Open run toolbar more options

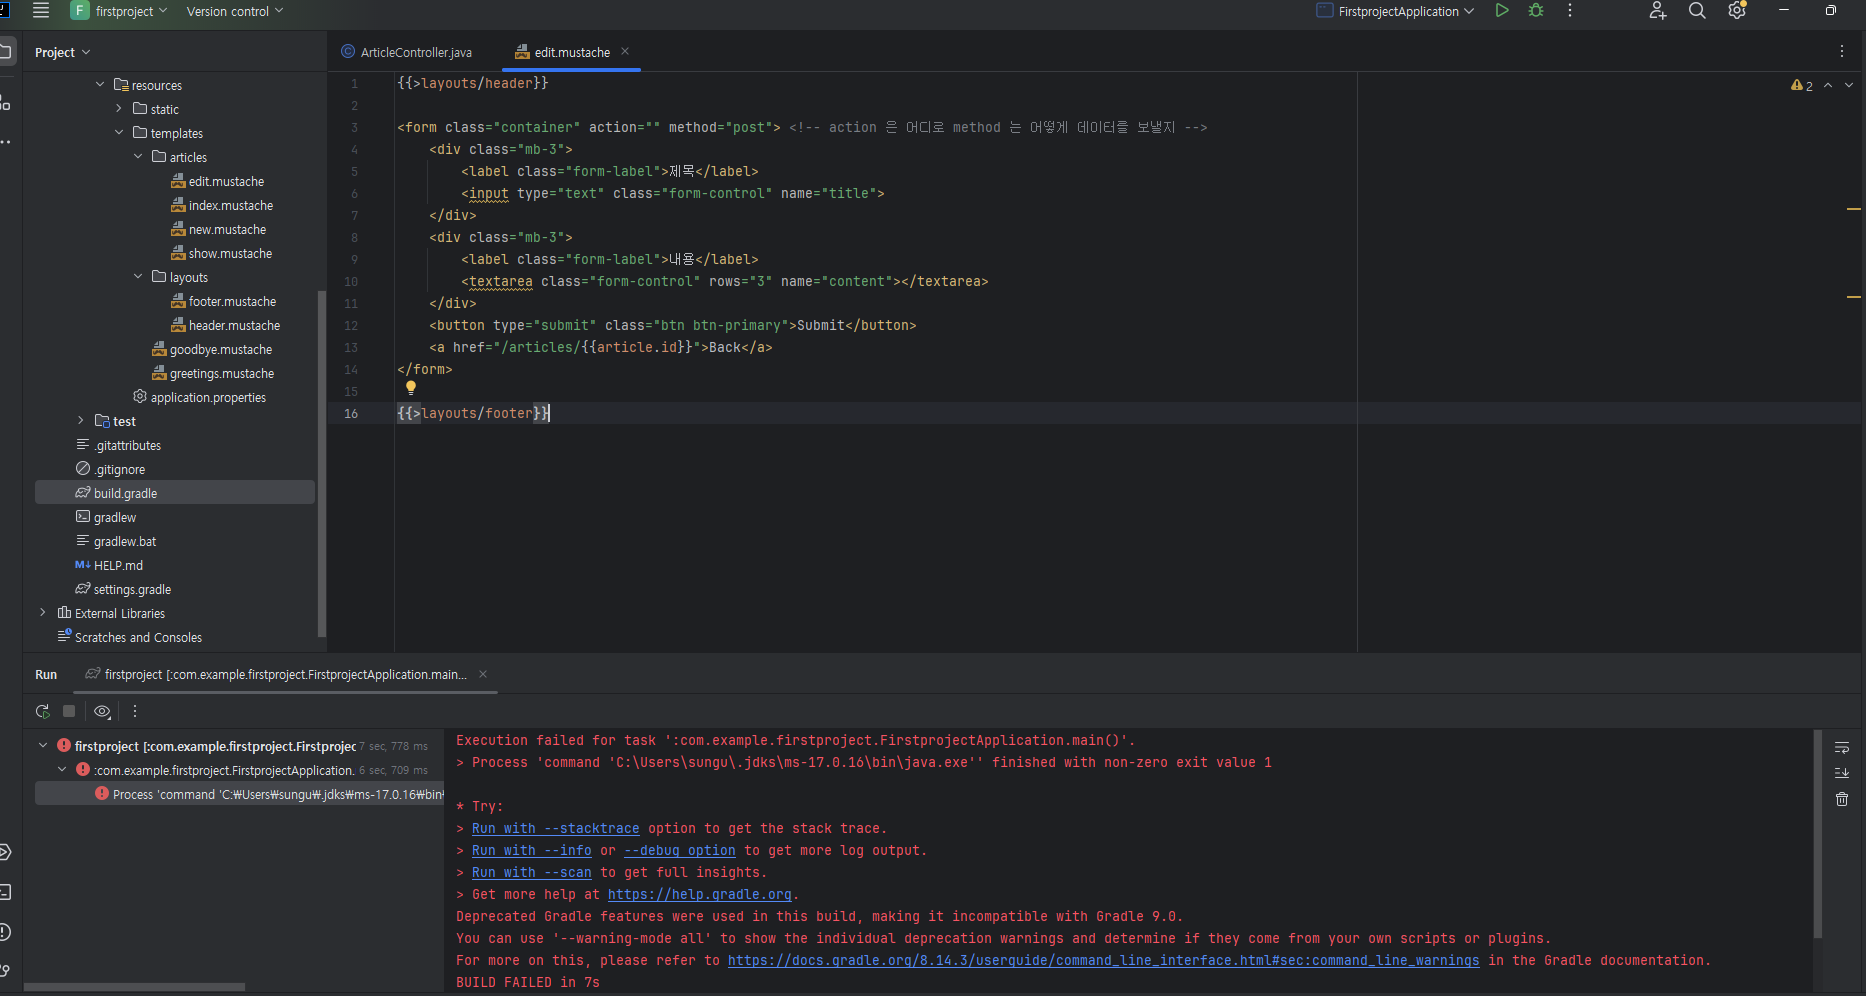coord(135,711)
